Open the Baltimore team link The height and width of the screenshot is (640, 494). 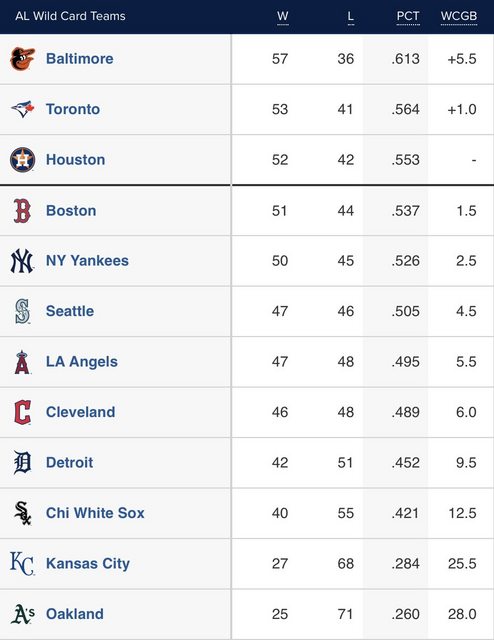click(x=80, y=59)
